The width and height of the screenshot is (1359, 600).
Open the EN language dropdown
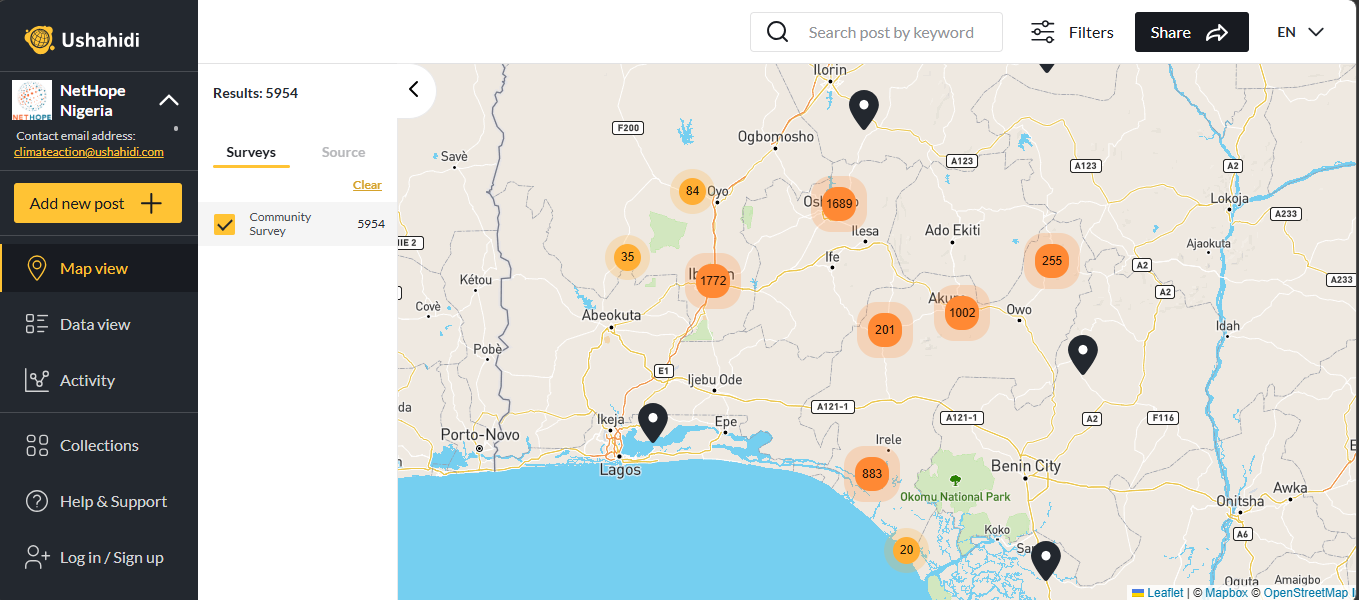click(1300, 32)
